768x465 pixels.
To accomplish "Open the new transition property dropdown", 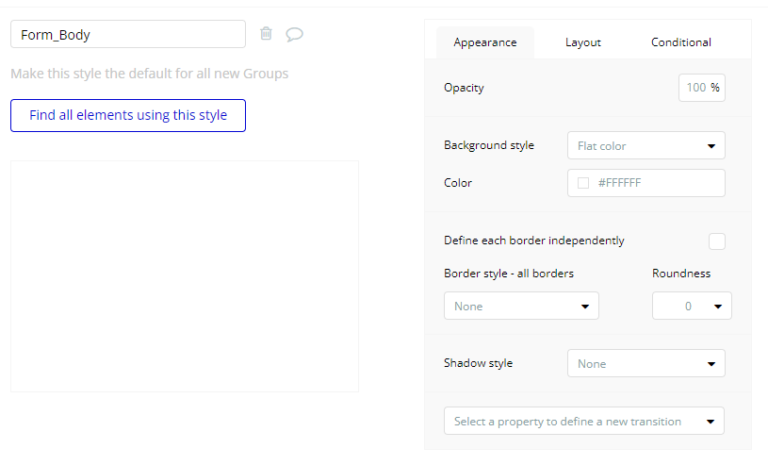I will (x=584, y=421).
